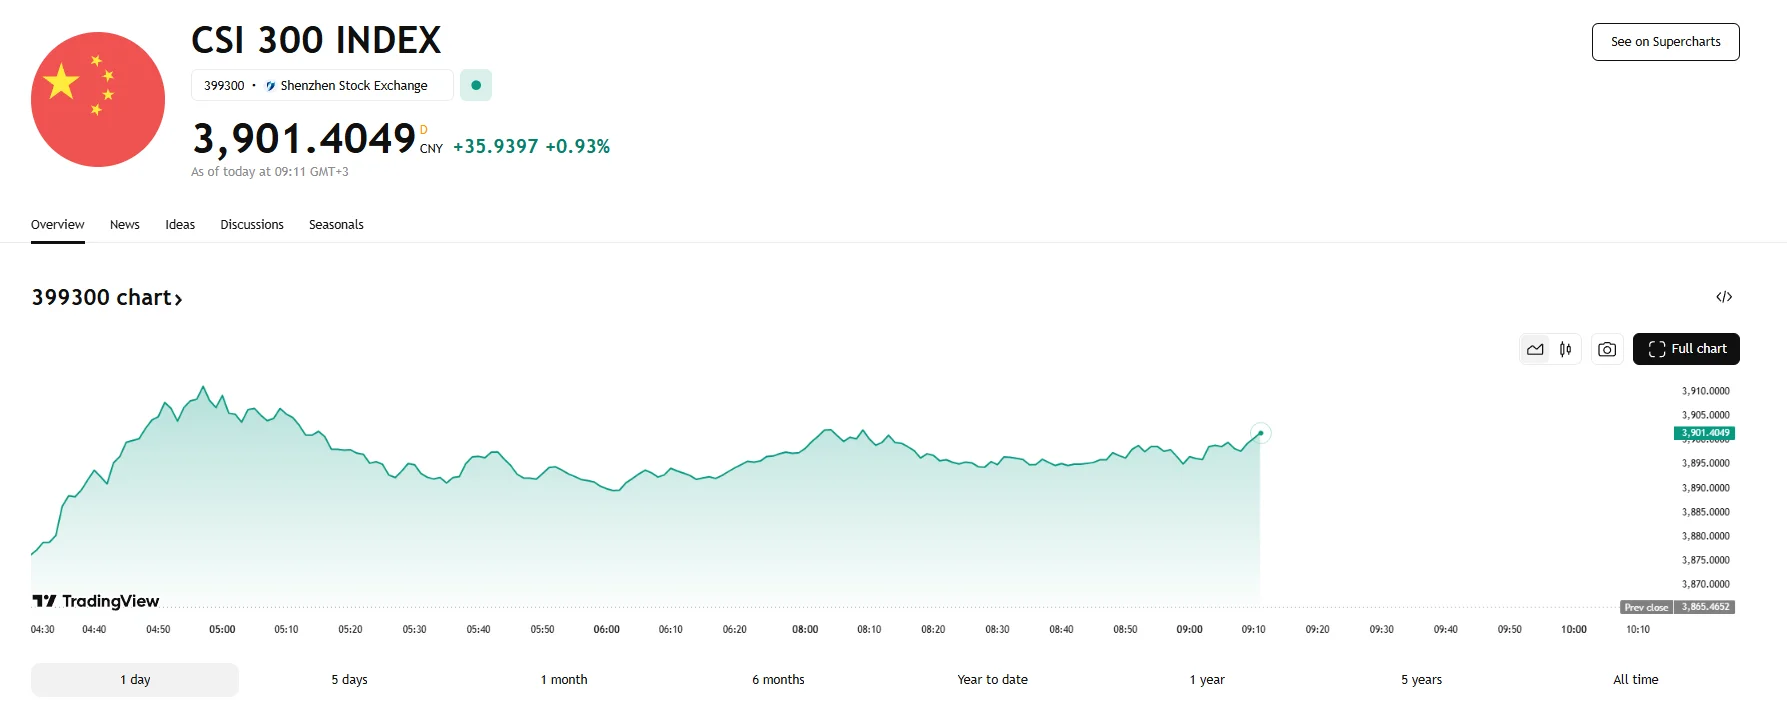The height and width of the screenshot is (709, 1787).
Task: Click the TradingView logo on chart
Action: coord(96,601)
